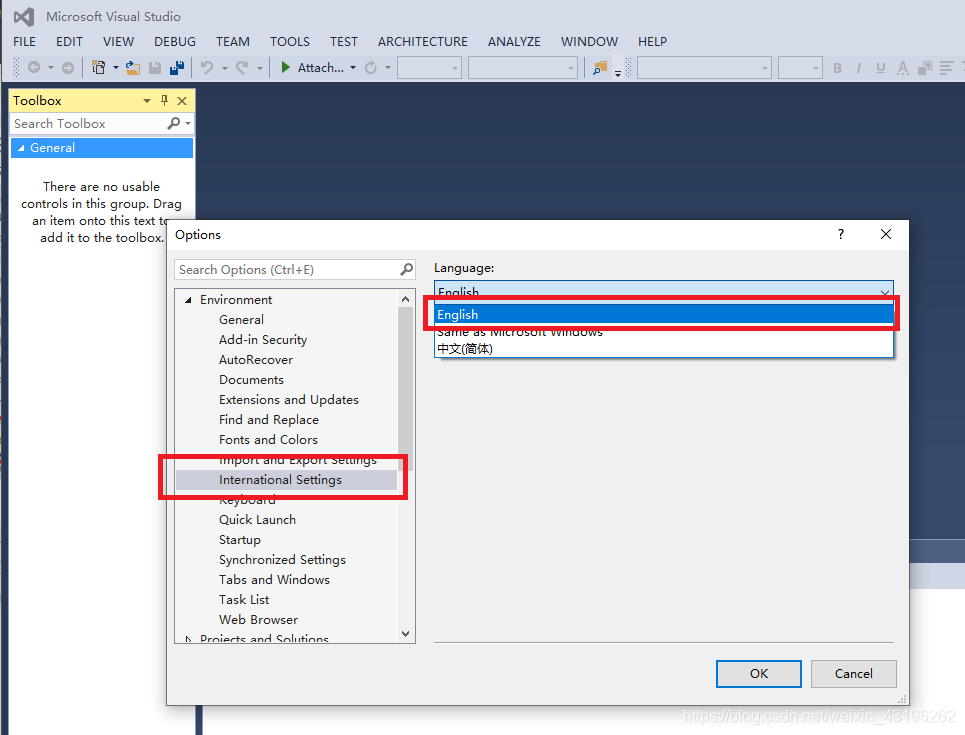This screenshot has width=965, height=735.
Task: Click the New Project toolbar icon
Action: point(98,67)
